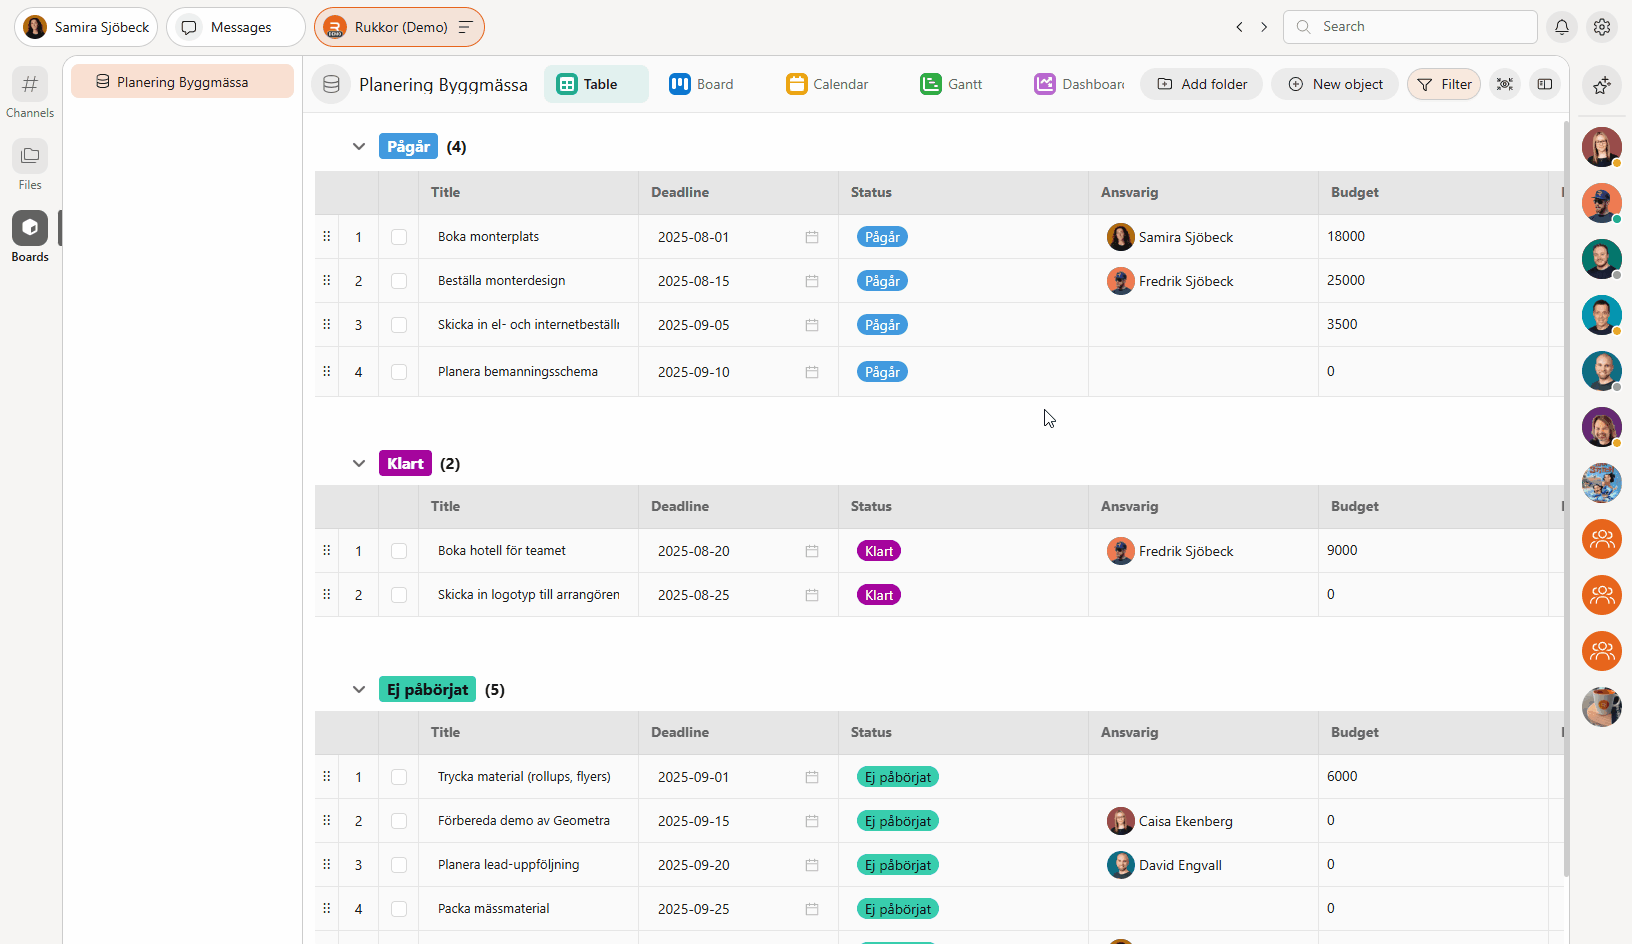Open Samira Sjöbeck profile button
Screen dimensions: 1632x944
tap(86, 27)
